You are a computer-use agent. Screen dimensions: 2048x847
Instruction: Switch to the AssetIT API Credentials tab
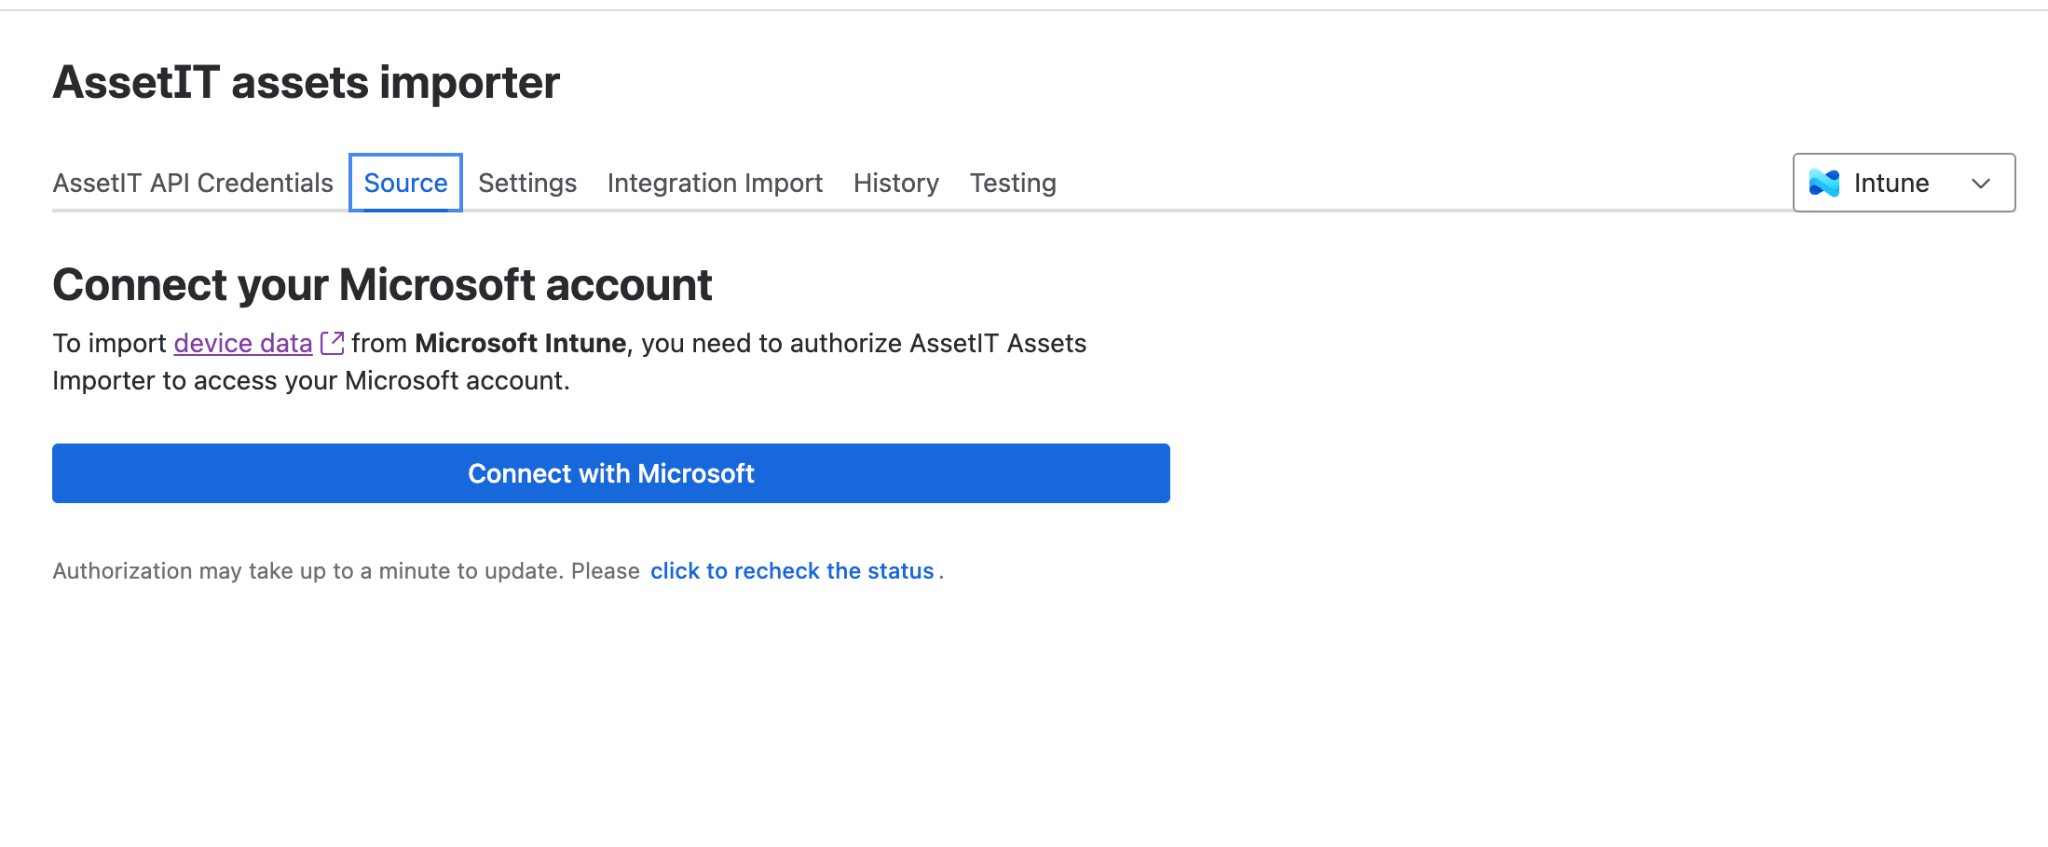click(x=193, y=183)
